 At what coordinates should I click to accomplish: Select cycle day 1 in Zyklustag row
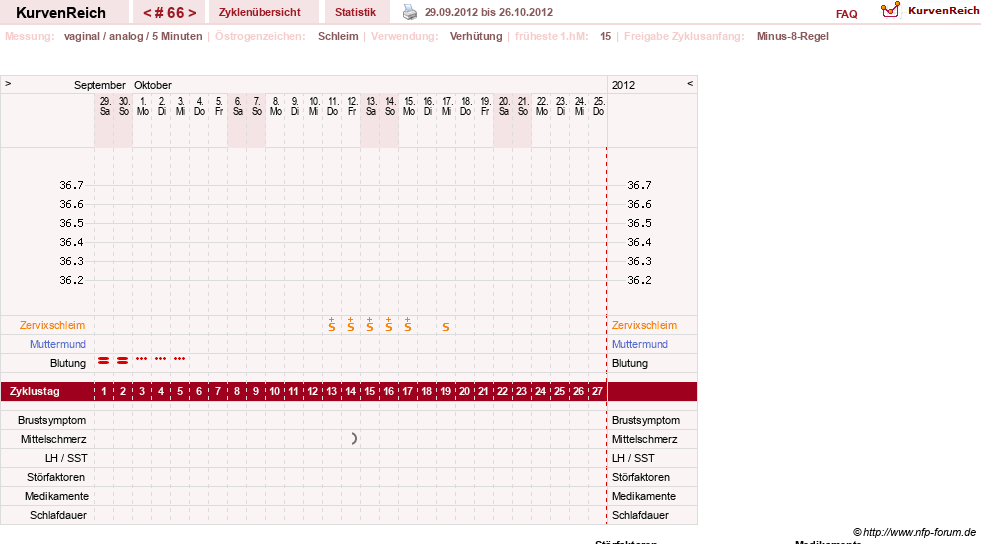(x=104, y=391)
